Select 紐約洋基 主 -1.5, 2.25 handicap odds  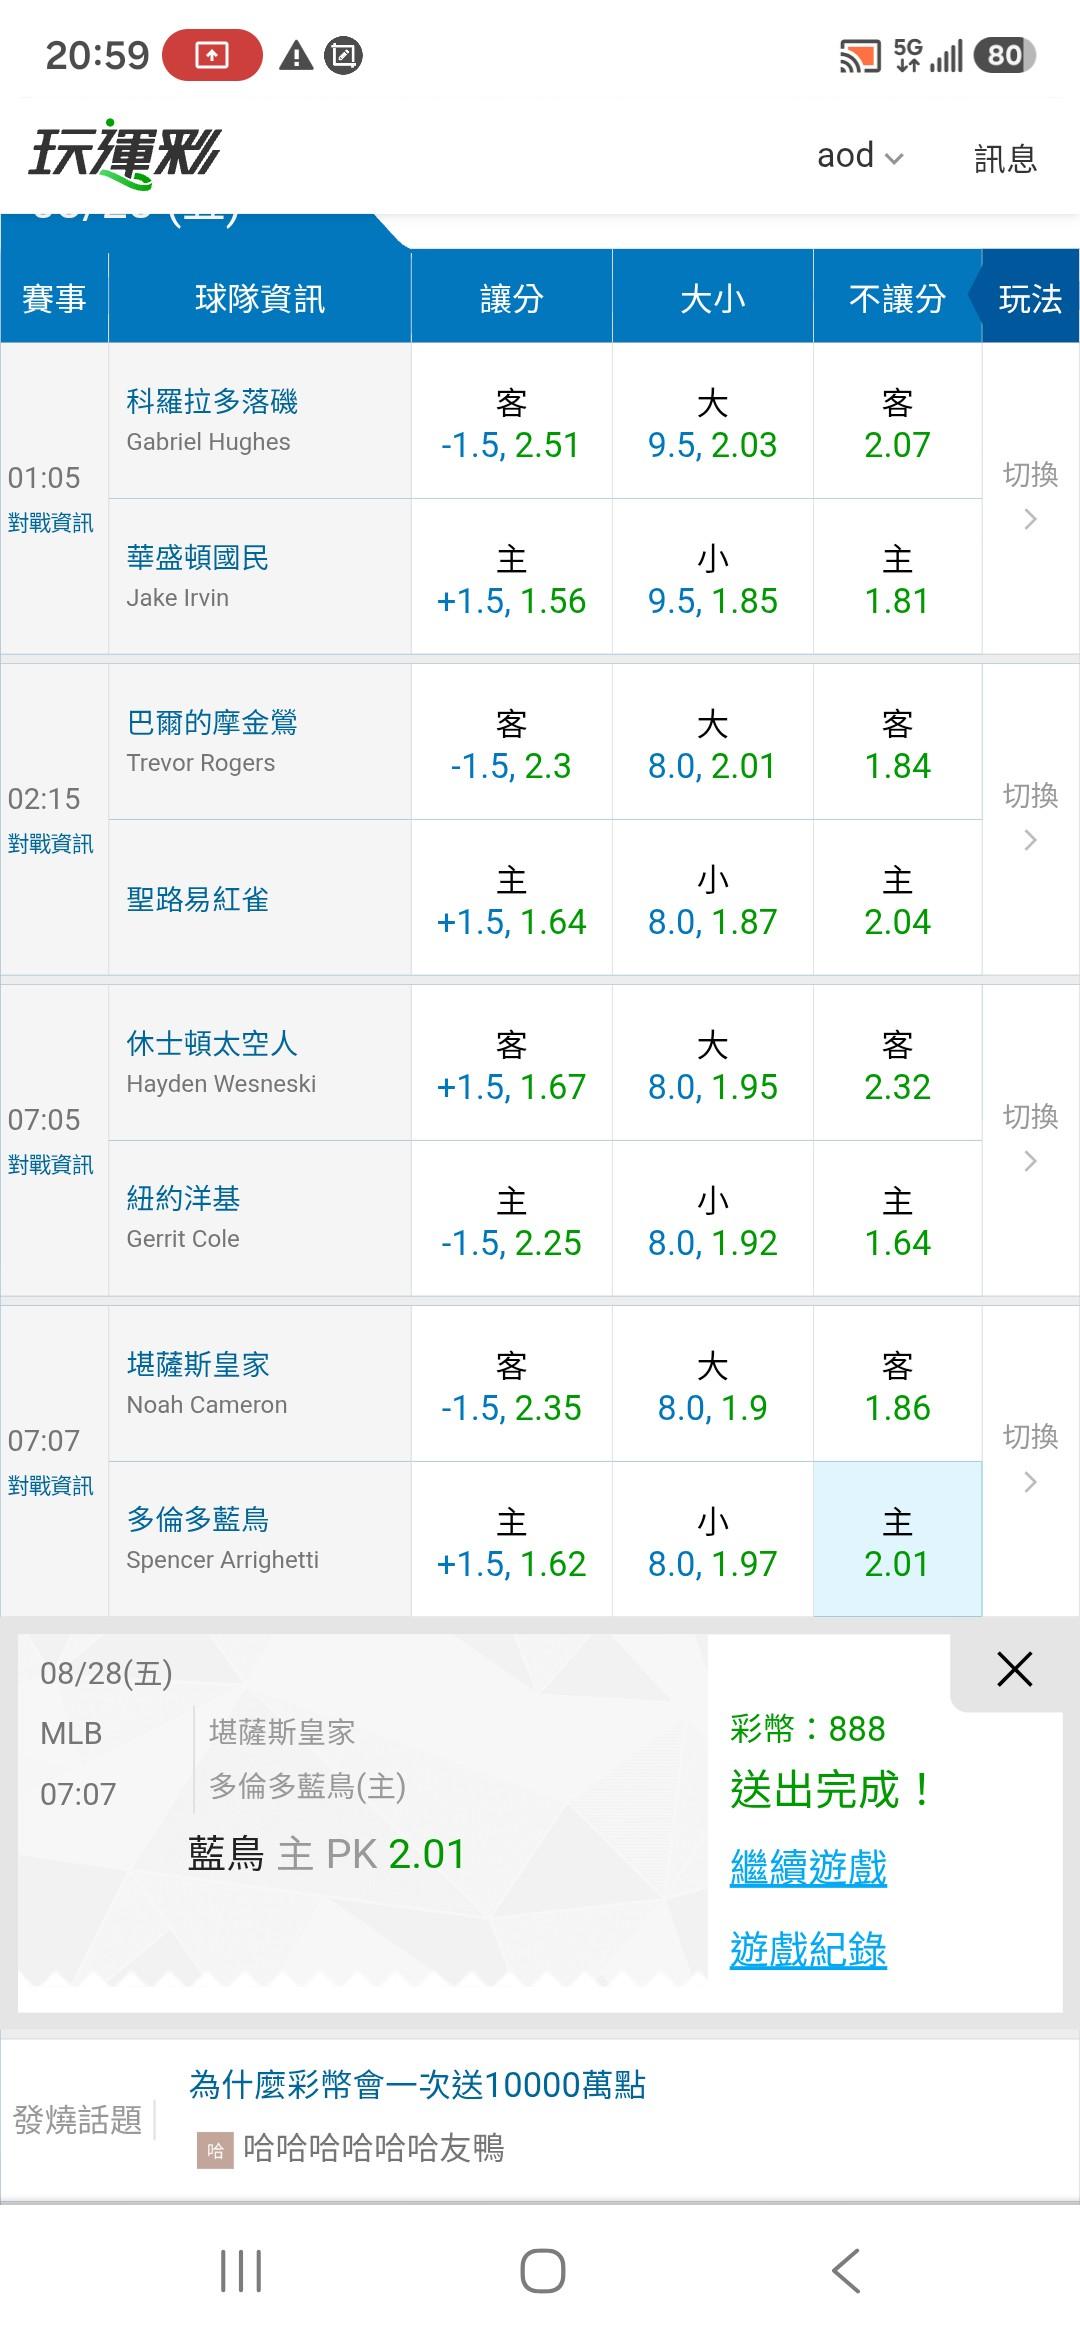click(x=511, y=1219)
